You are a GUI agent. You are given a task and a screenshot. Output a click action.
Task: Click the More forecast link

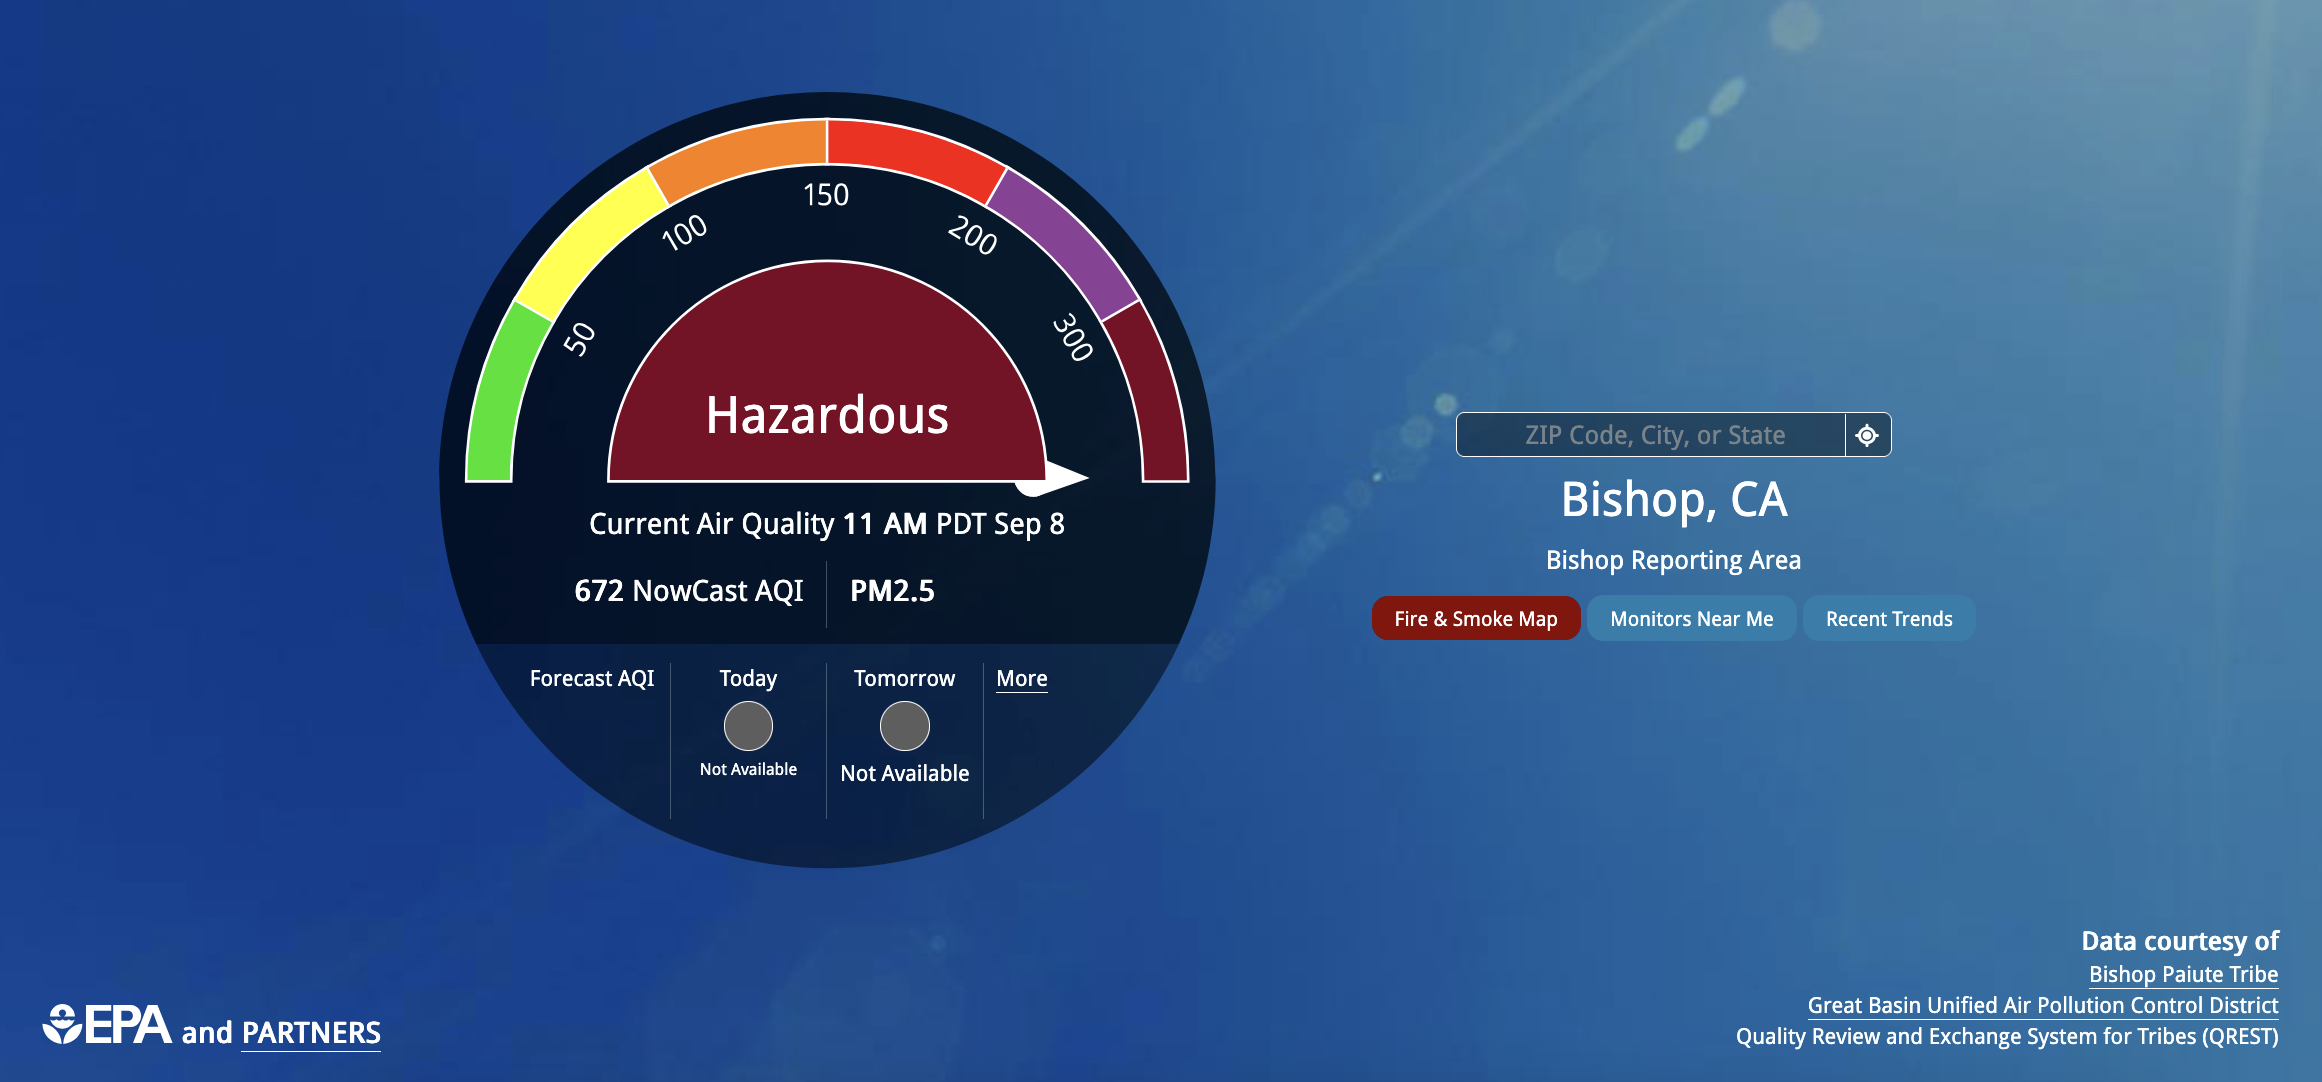pyautogui.click(x=1022, y=678)
